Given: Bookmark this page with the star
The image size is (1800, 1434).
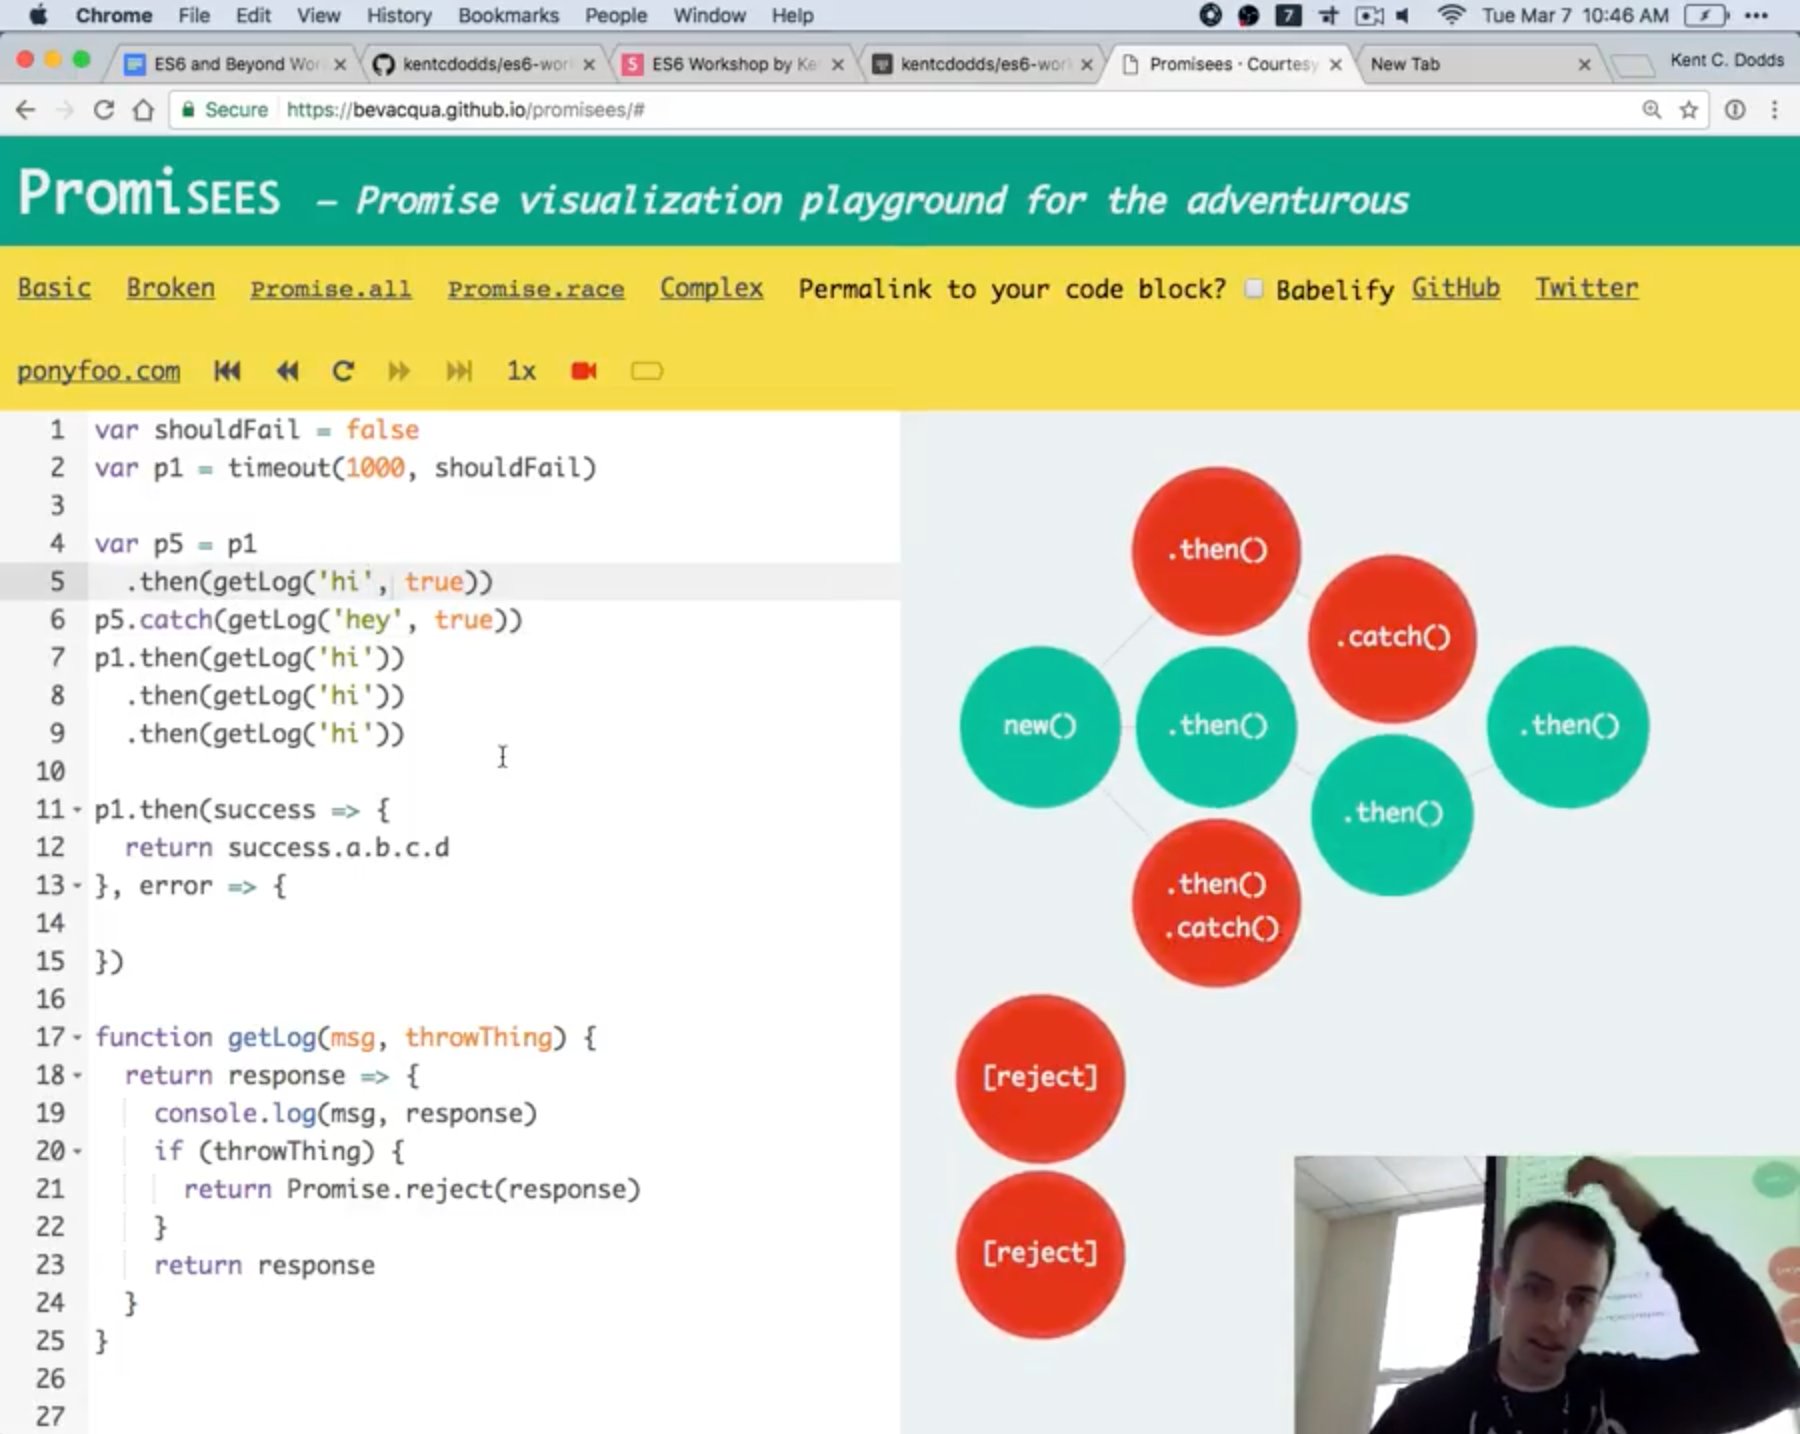Looking at the screenshot, I should coord(1689,110).
